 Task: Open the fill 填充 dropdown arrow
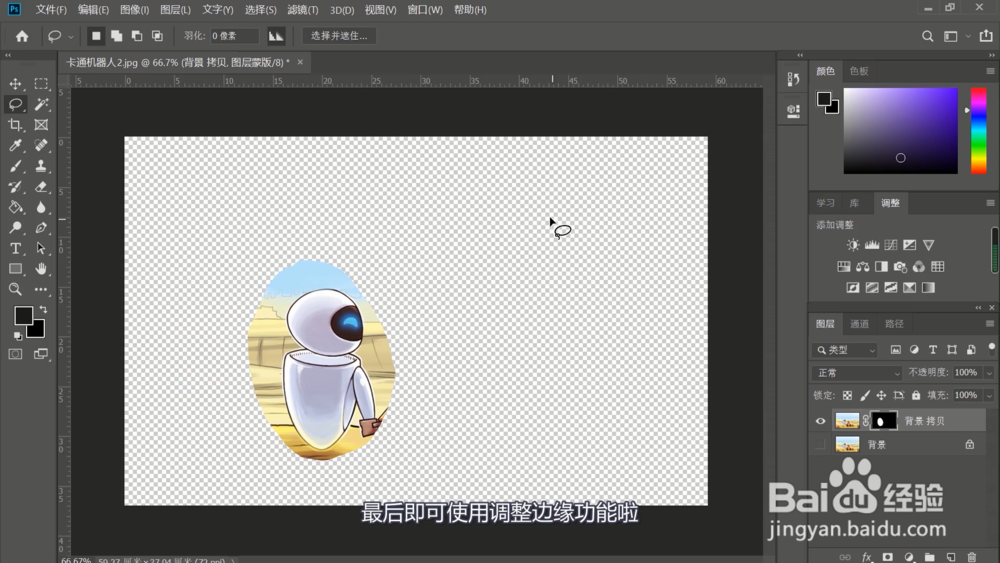click(x=989, y=395)
